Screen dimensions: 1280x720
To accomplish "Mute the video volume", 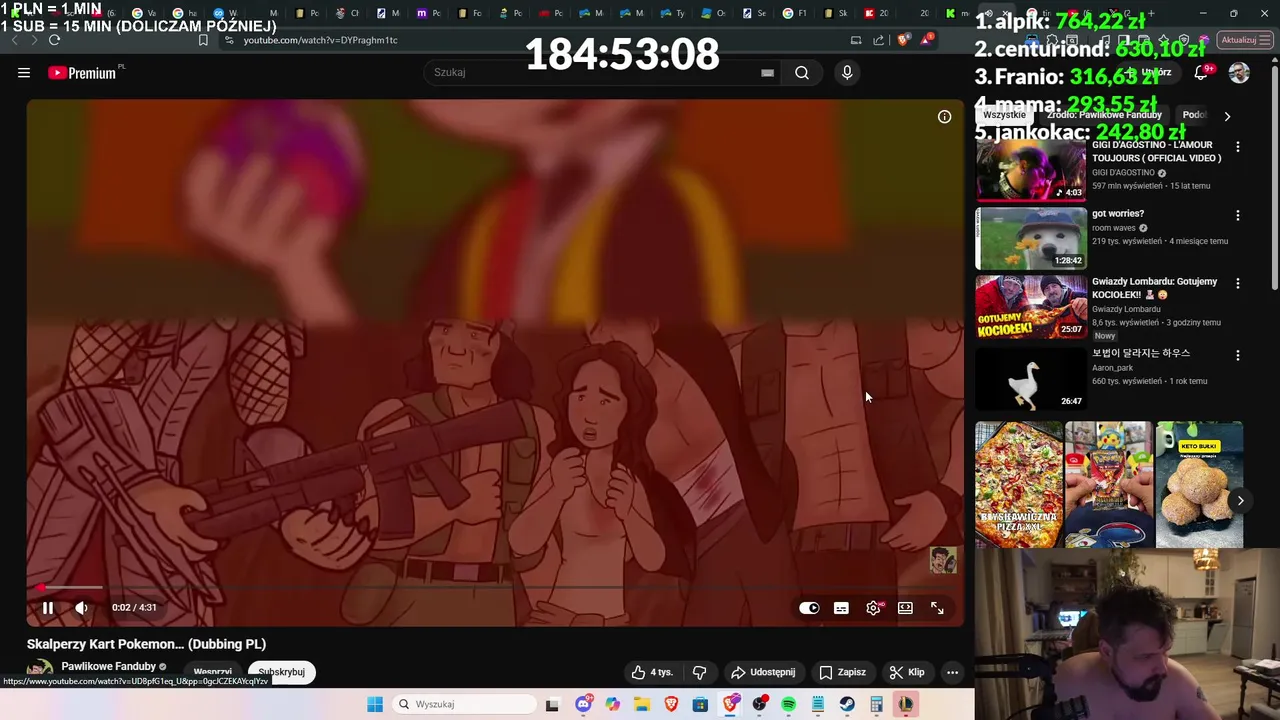I will [82, 607].
